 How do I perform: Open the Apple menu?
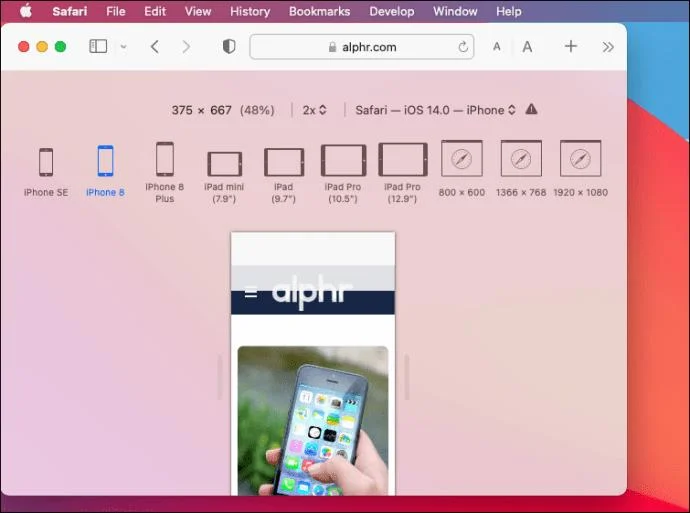click(x=26, y=11)
